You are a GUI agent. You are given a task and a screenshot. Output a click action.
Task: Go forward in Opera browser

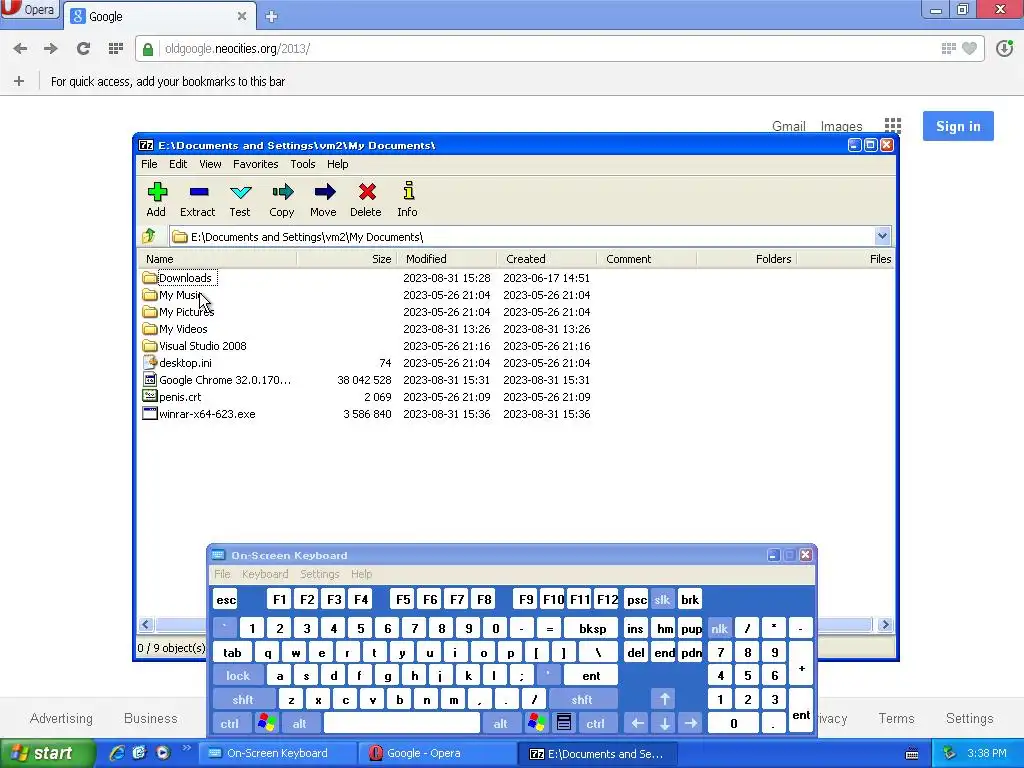[50, 48]
